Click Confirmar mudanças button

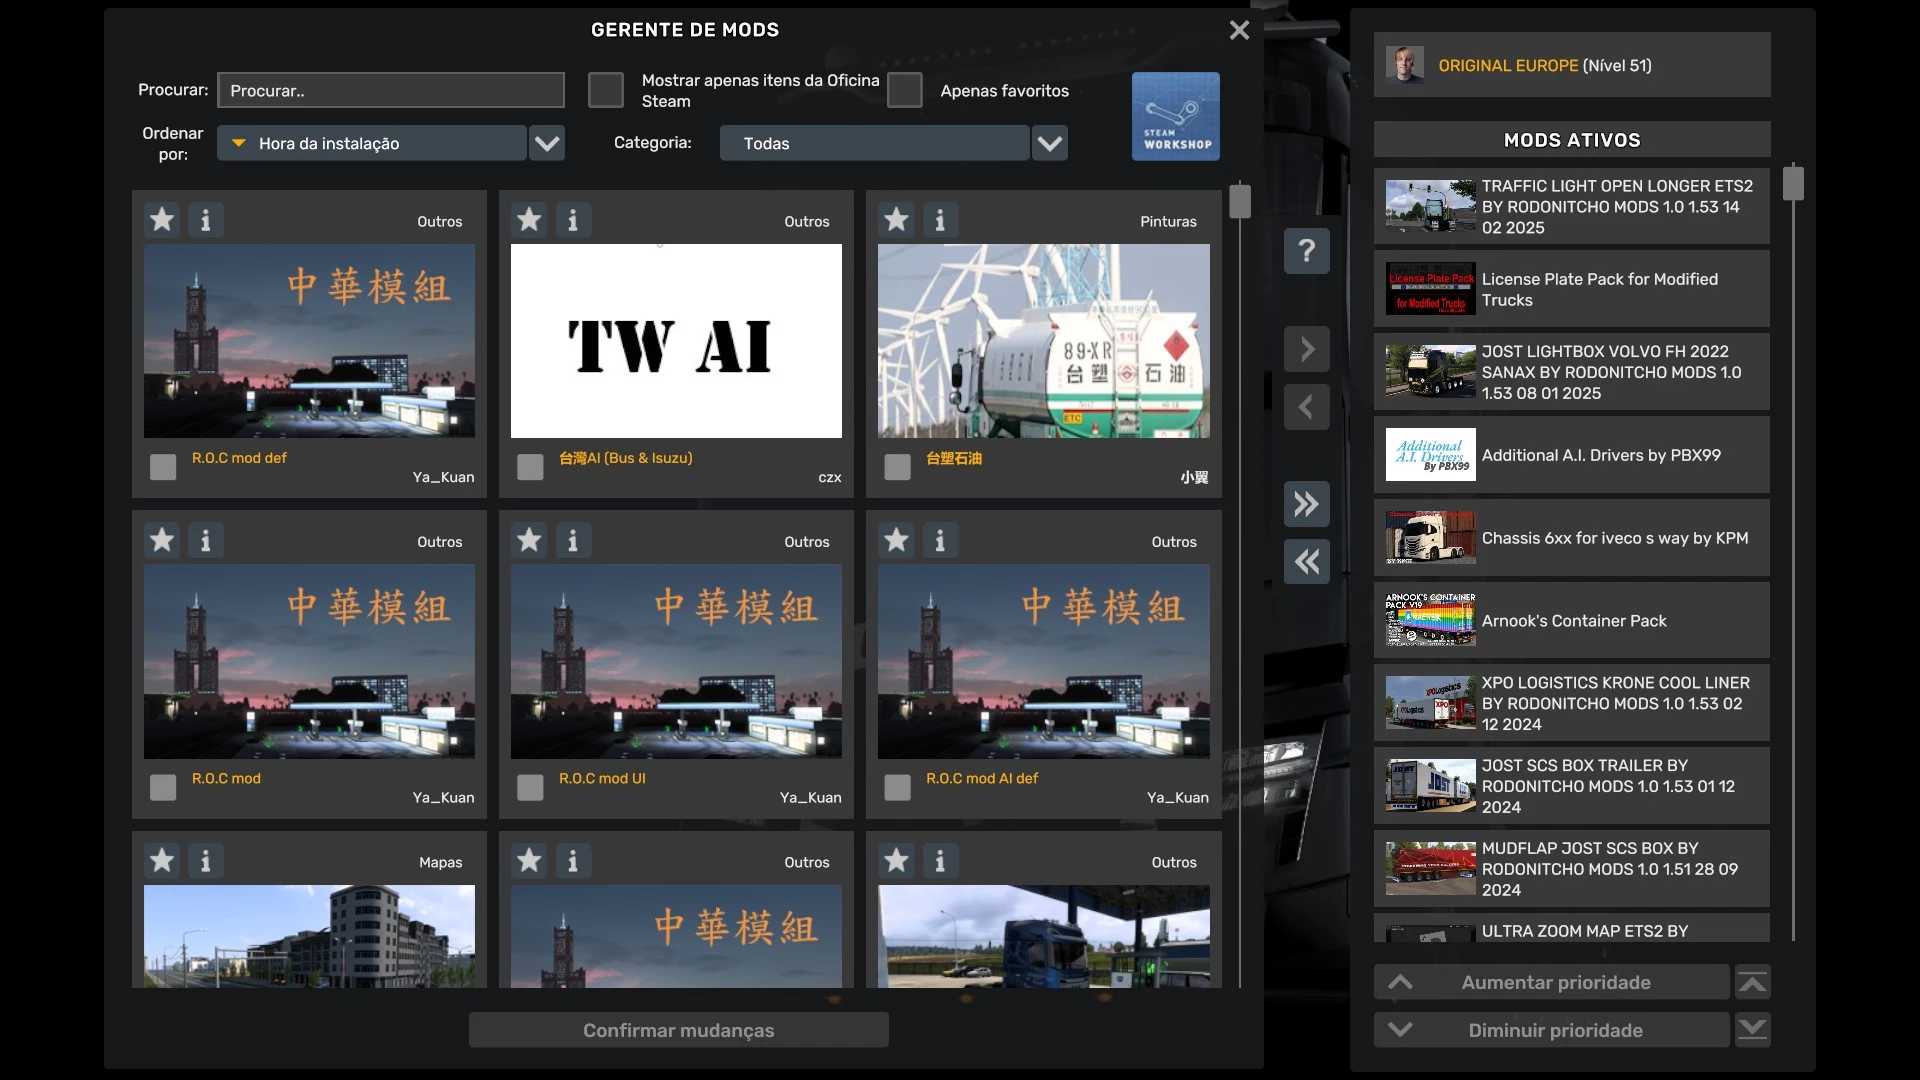678,1030
